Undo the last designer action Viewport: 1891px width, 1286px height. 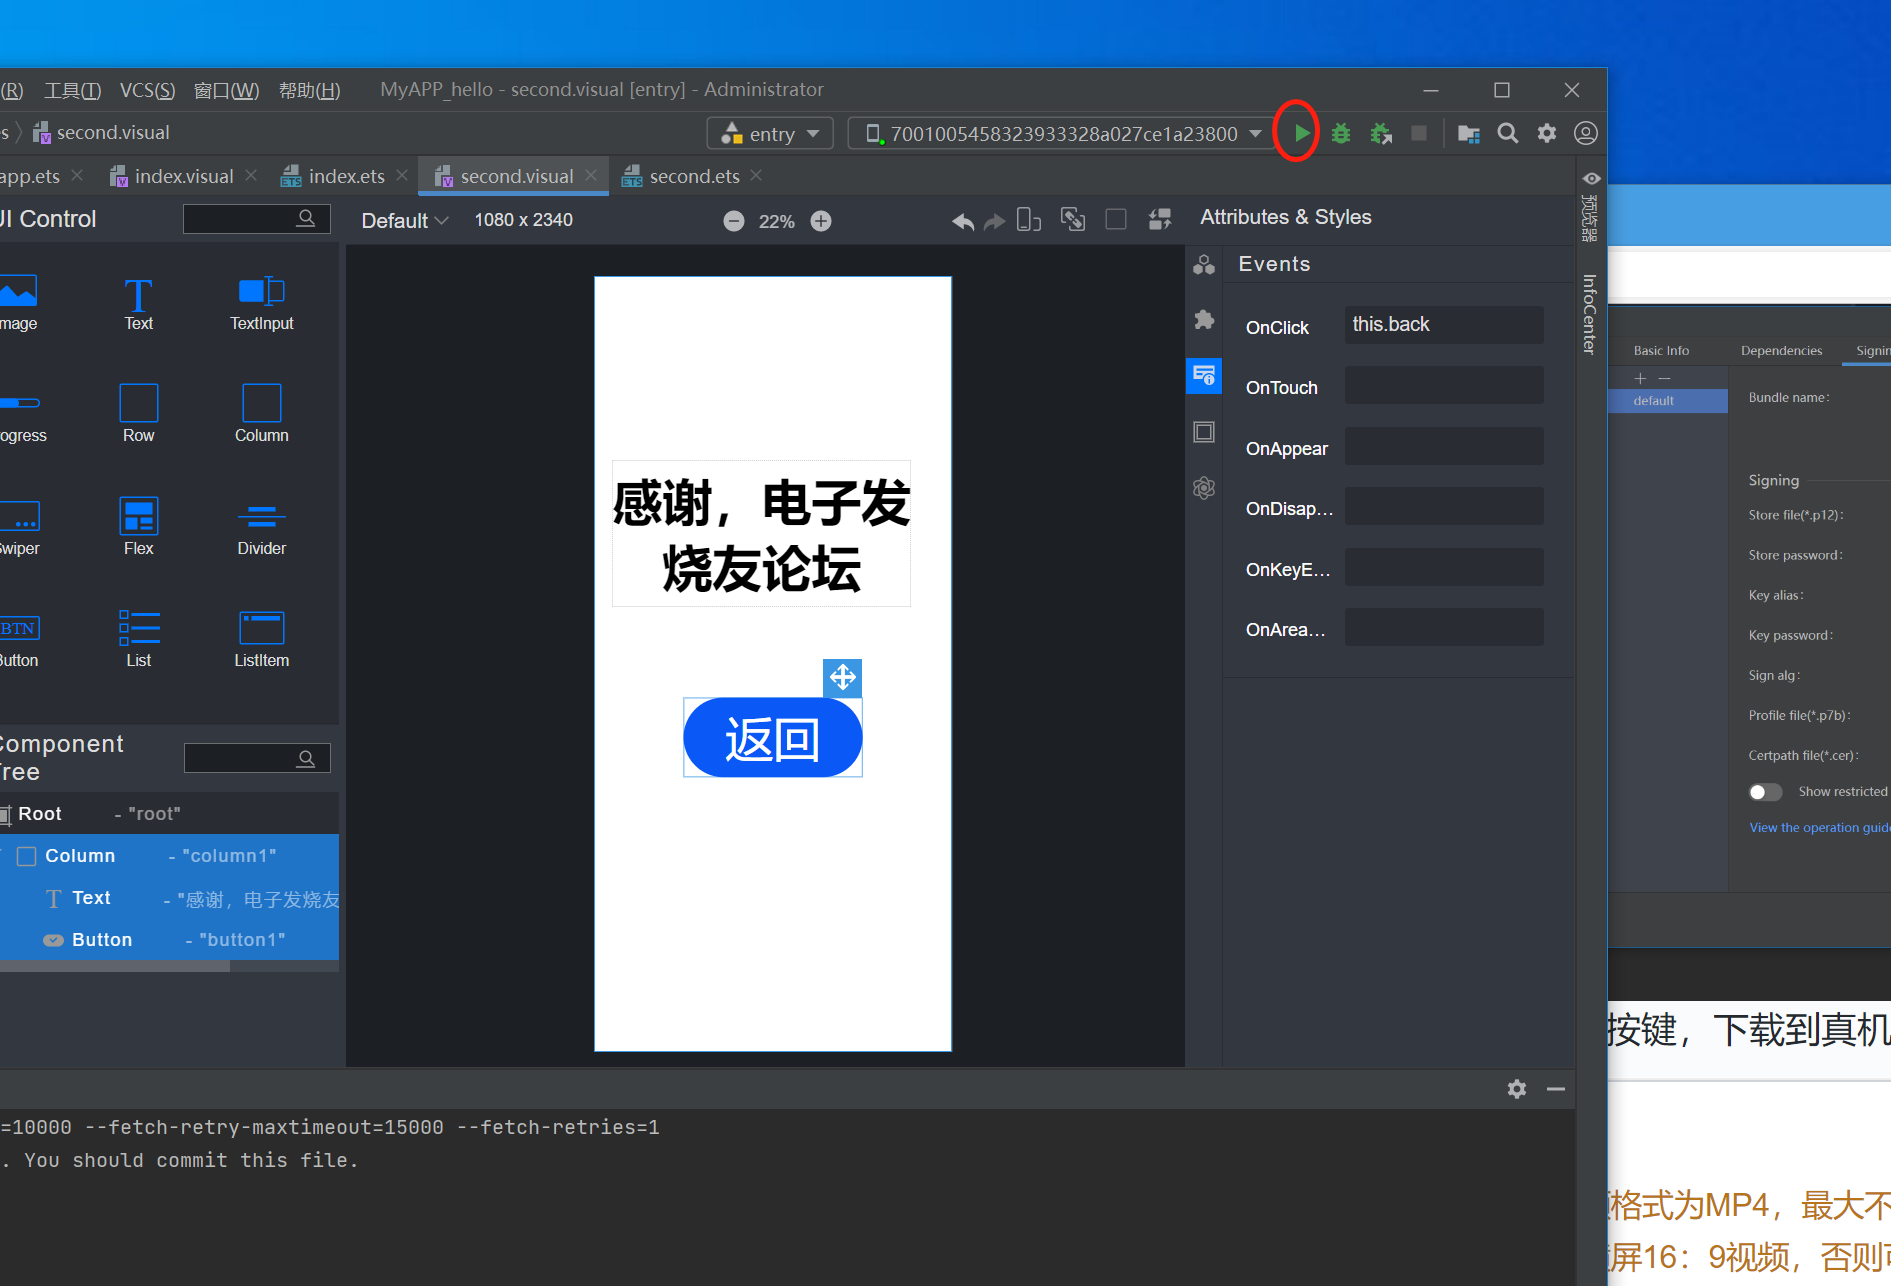tap(963, 221)
